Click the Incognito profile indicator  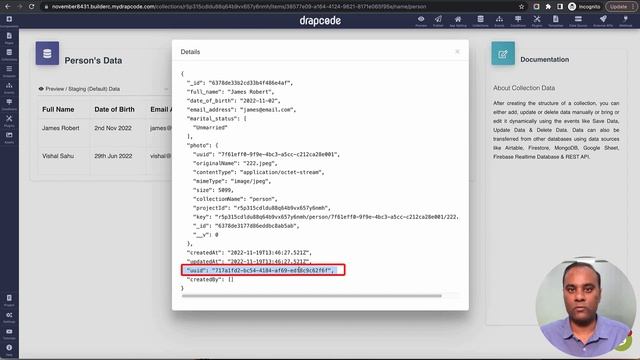click(x=584, y=7)
